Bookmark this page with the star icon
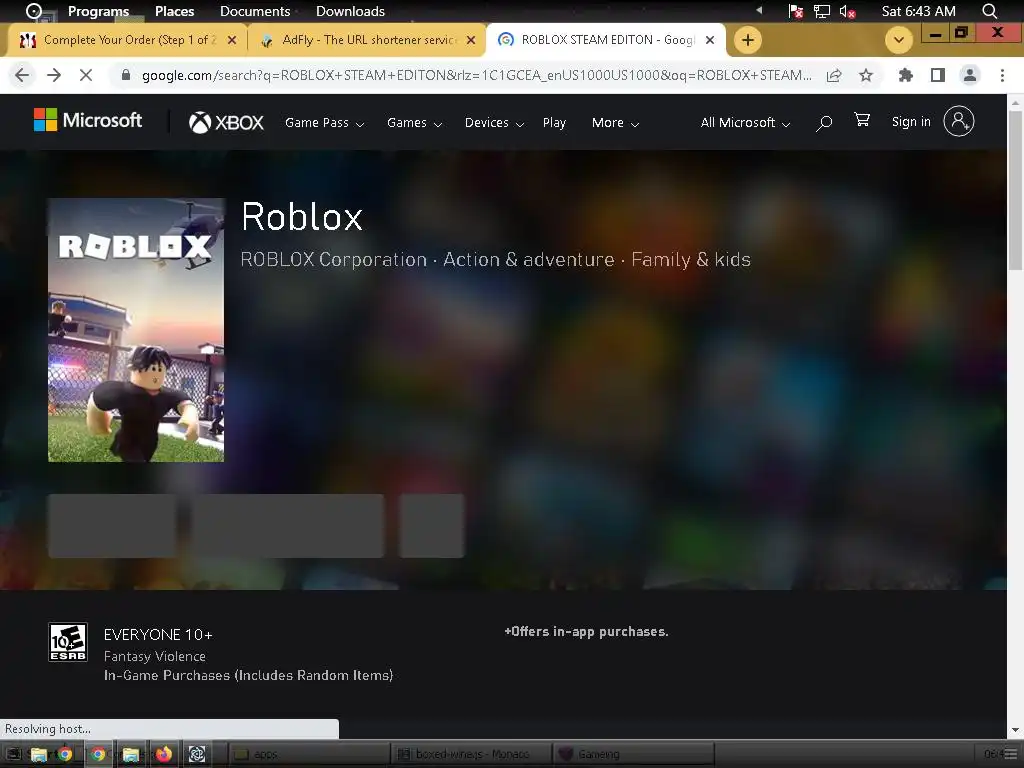The height and width of the screenshot is (768, 1024). tap(866, 76)
